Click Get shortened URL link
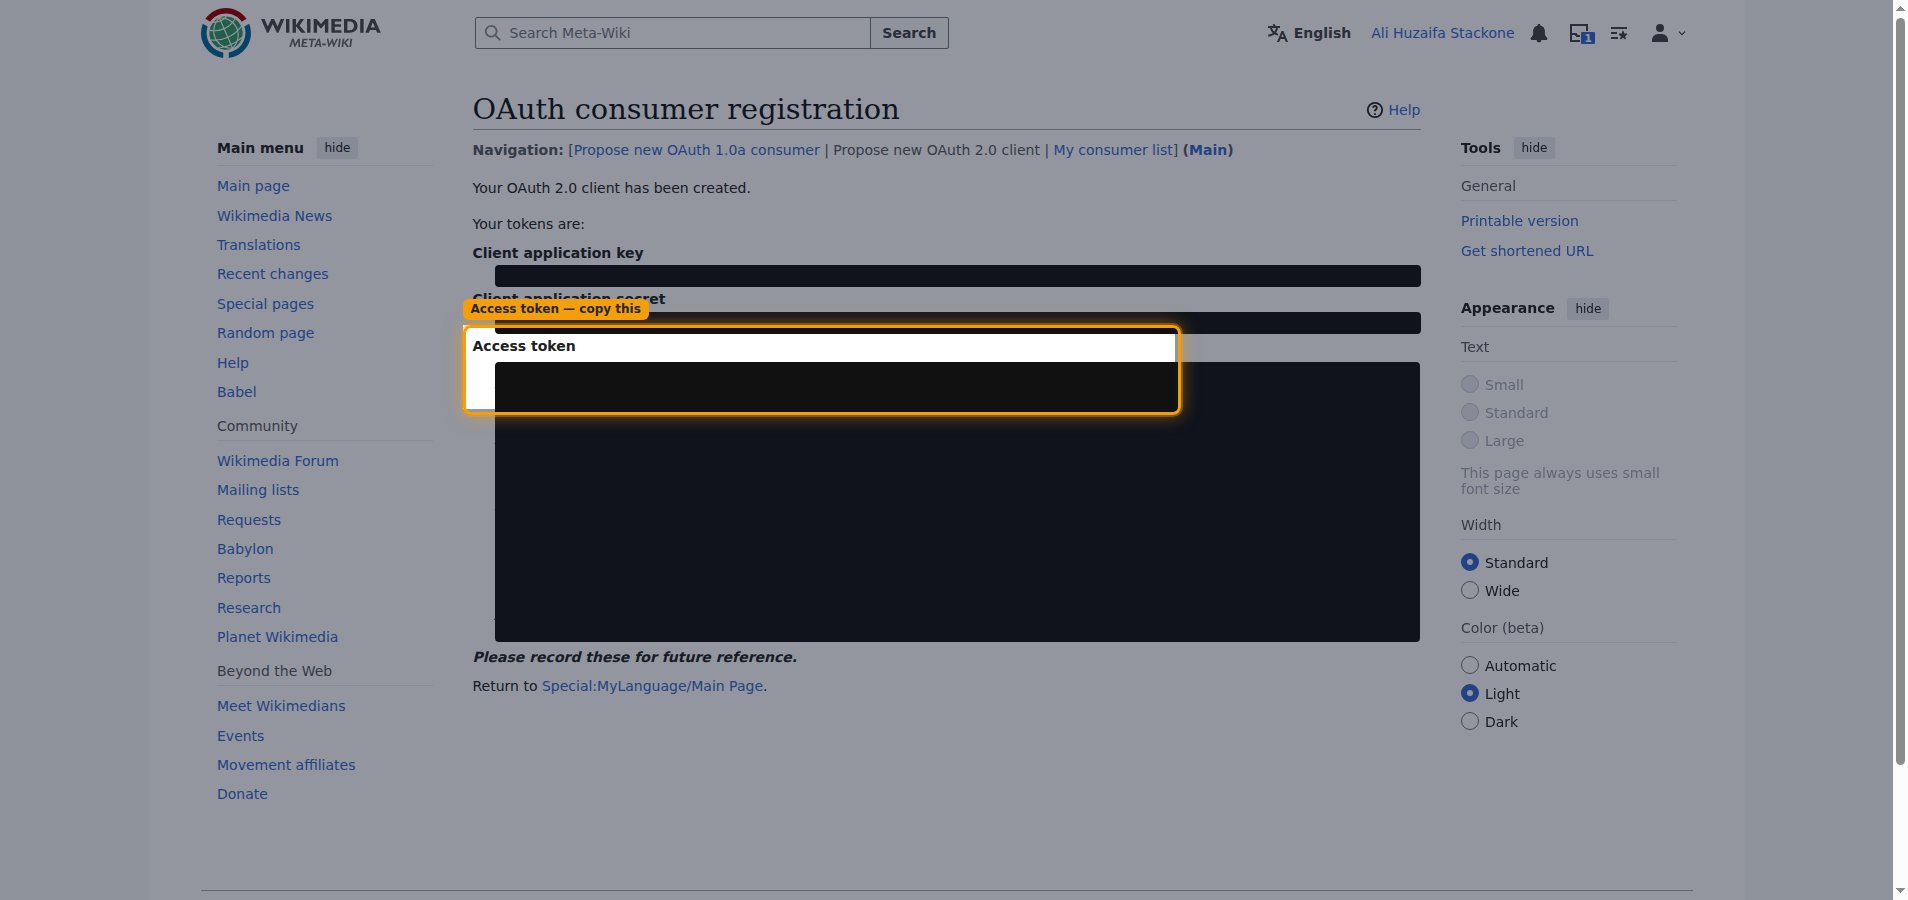This screenshot has height=900, width=1908. click(1527, 251)
